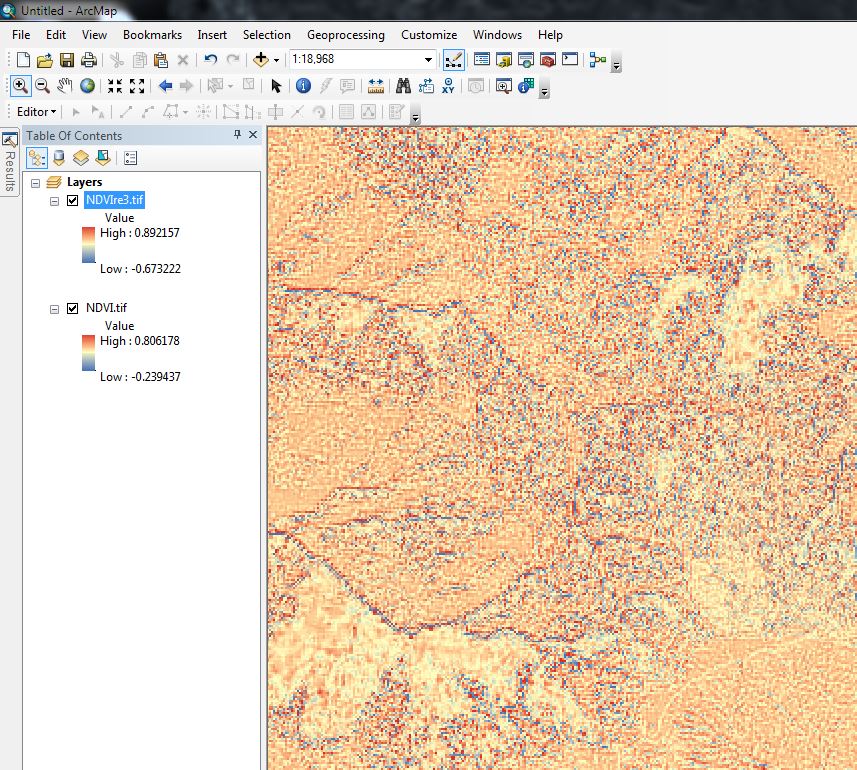Viewport: 857px width, 770px height.
Task: Open the Measure tool
Action: [x=376, y=86]
